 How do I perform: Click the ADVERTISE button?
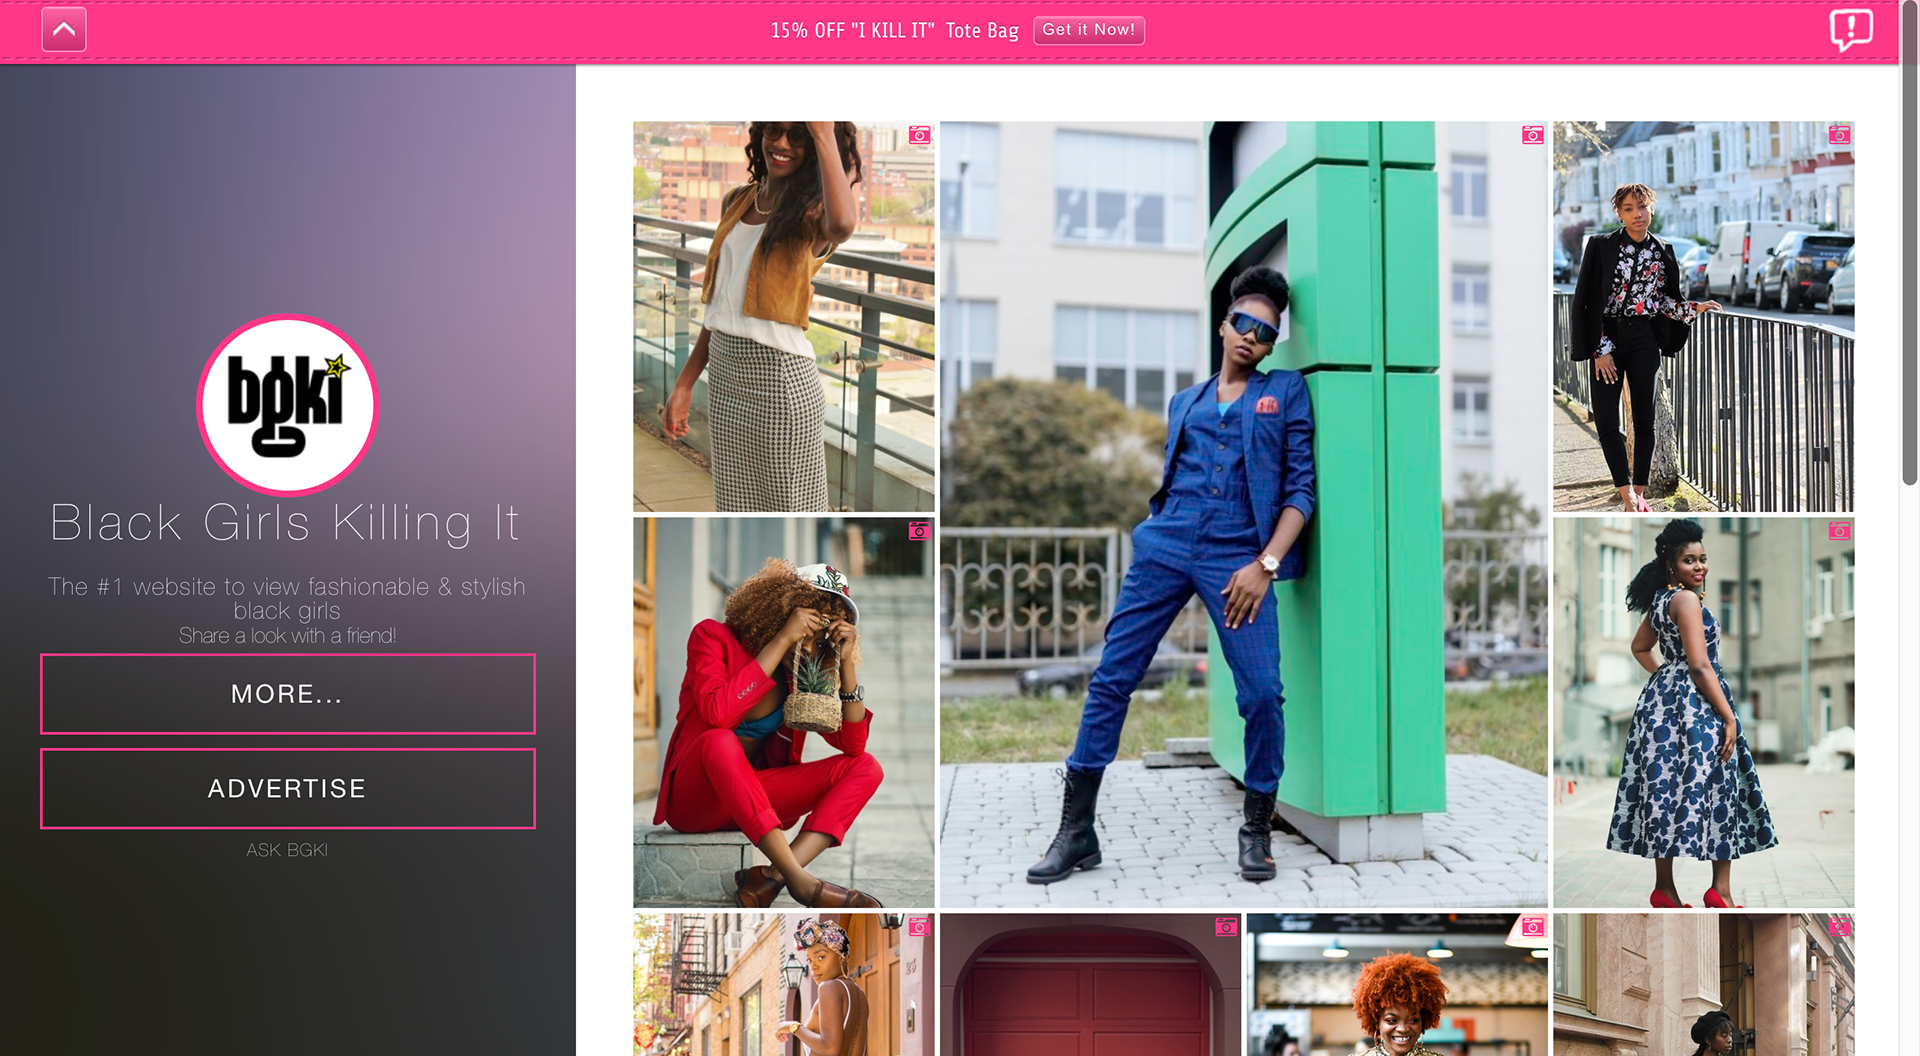point(288,789)
